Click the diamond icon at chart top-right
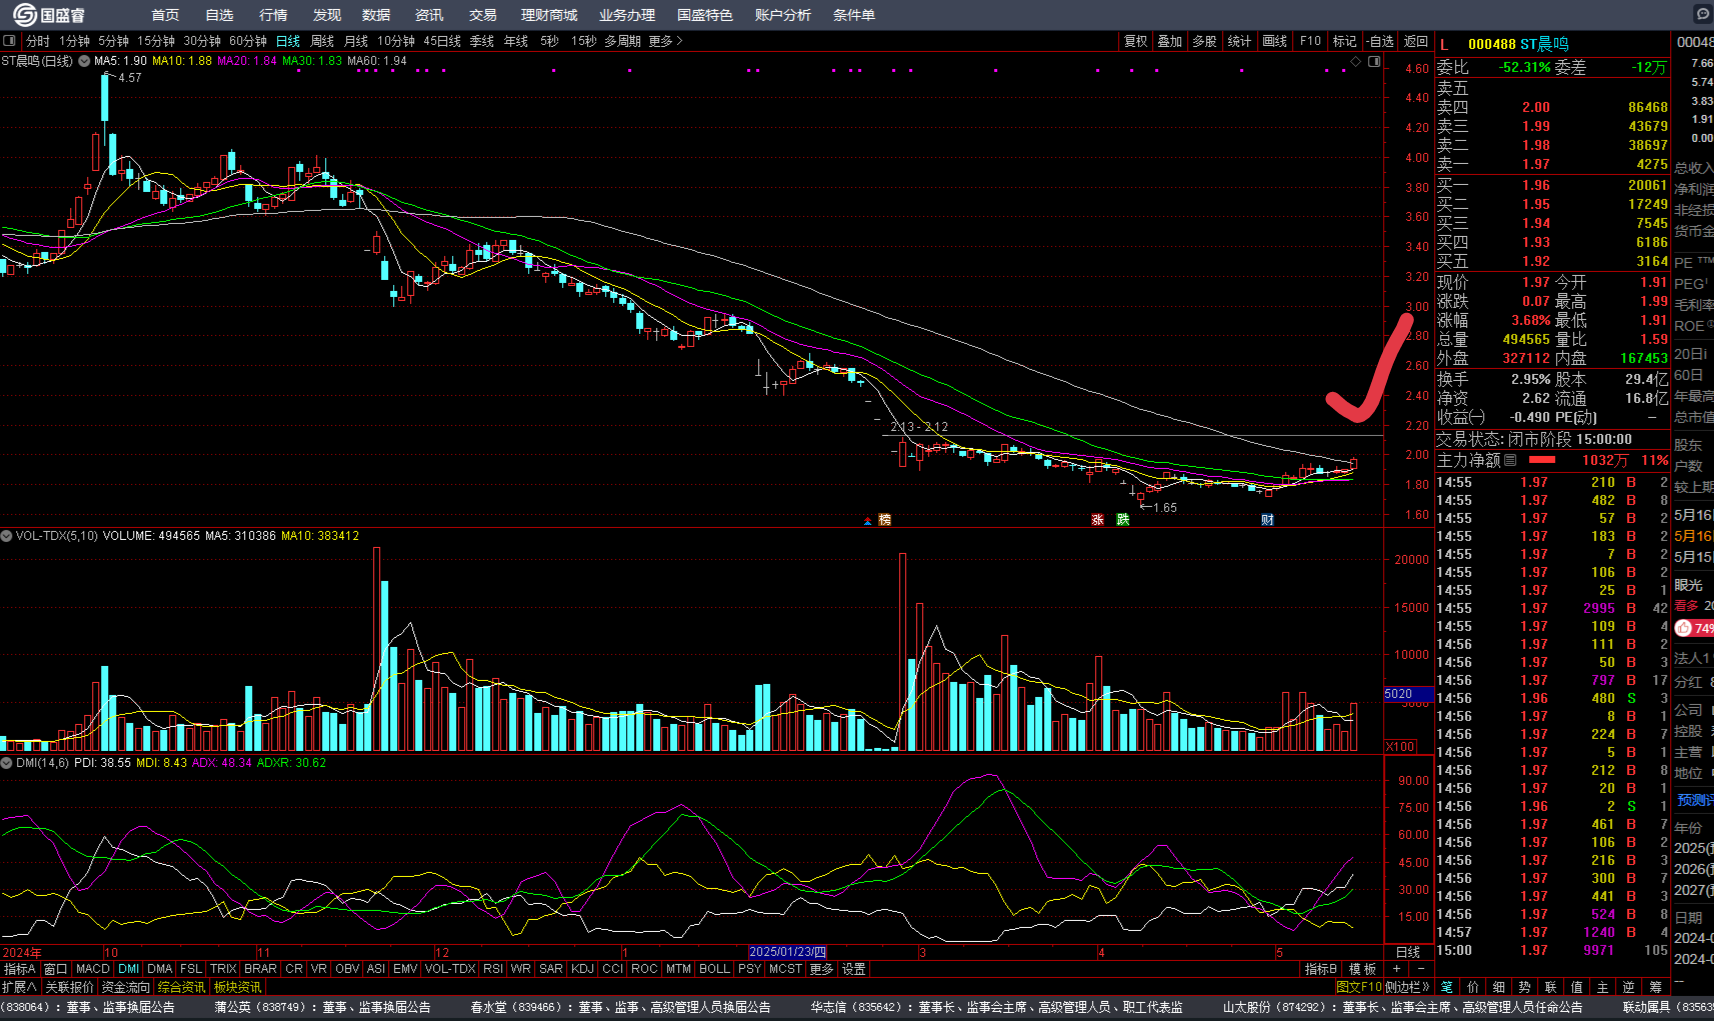The image size is (1714, 1021). tap(1356, 62)
